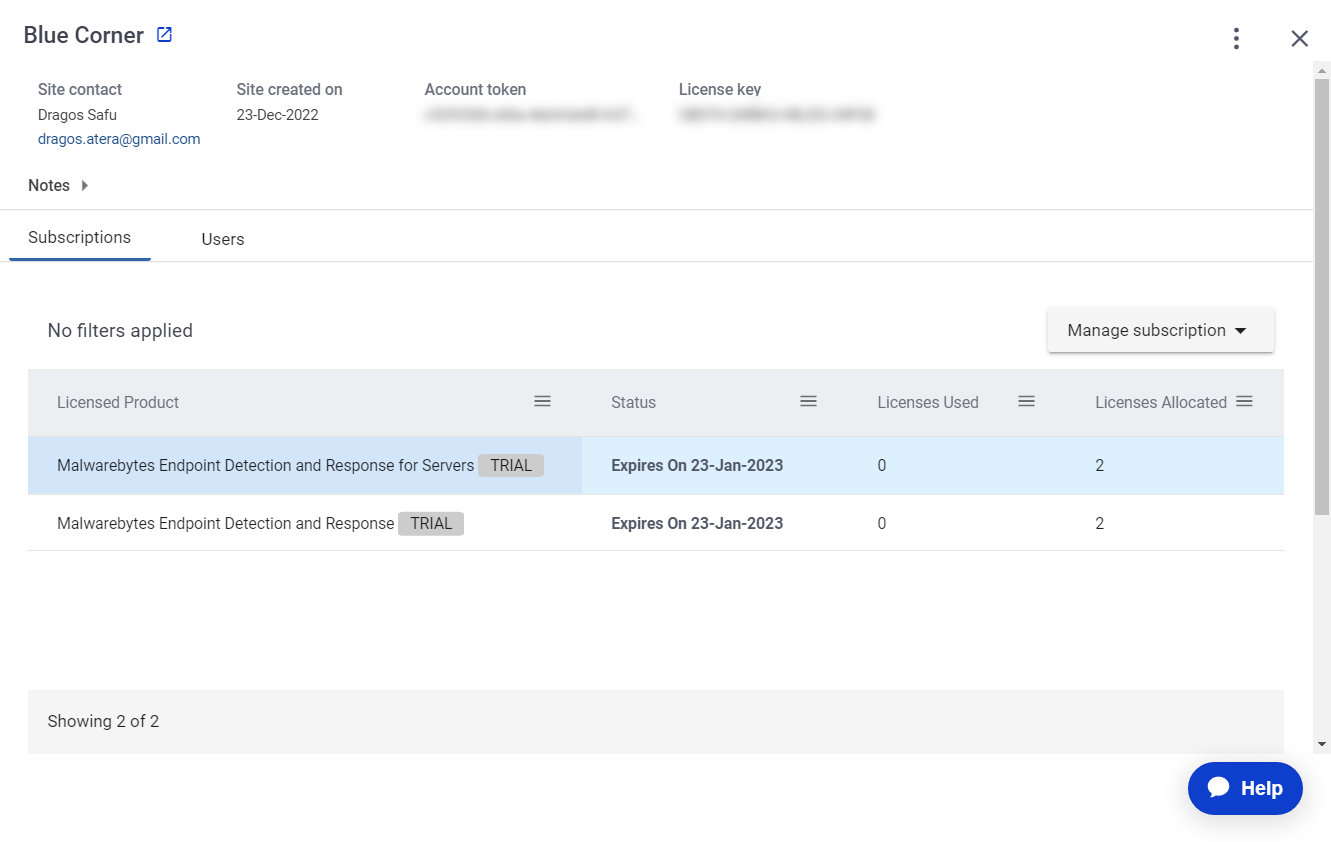The width and height of the screenshot is (1331, 842).
Task: Sort by Licensed Product column header
Action: tap(118, 402)
